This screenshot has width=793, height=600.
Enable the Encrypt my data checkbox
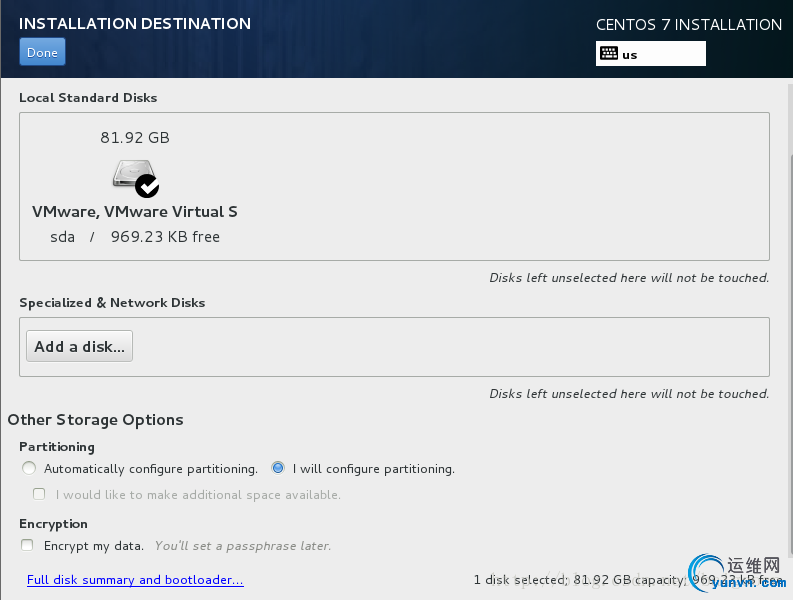pos(28,545)
